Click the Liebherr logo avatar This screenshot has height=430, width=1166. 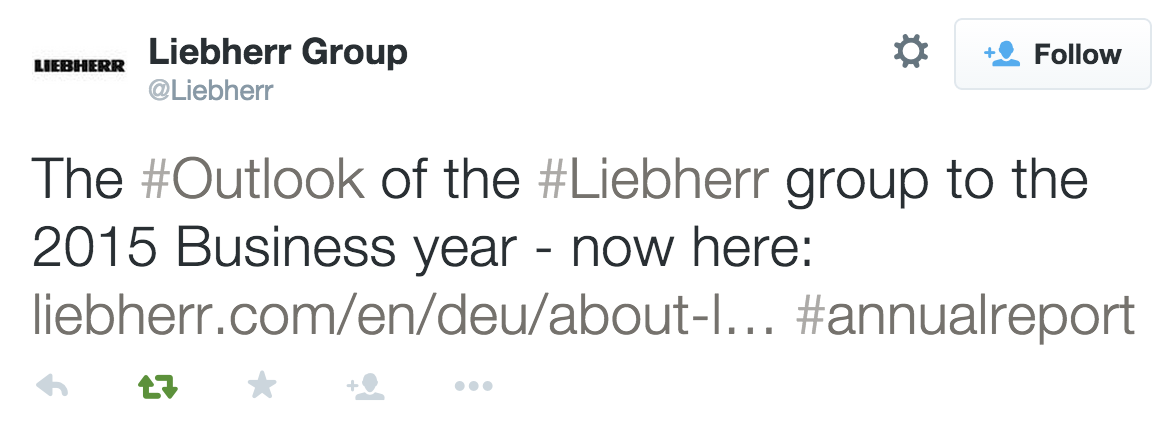[x=79, y=66]
